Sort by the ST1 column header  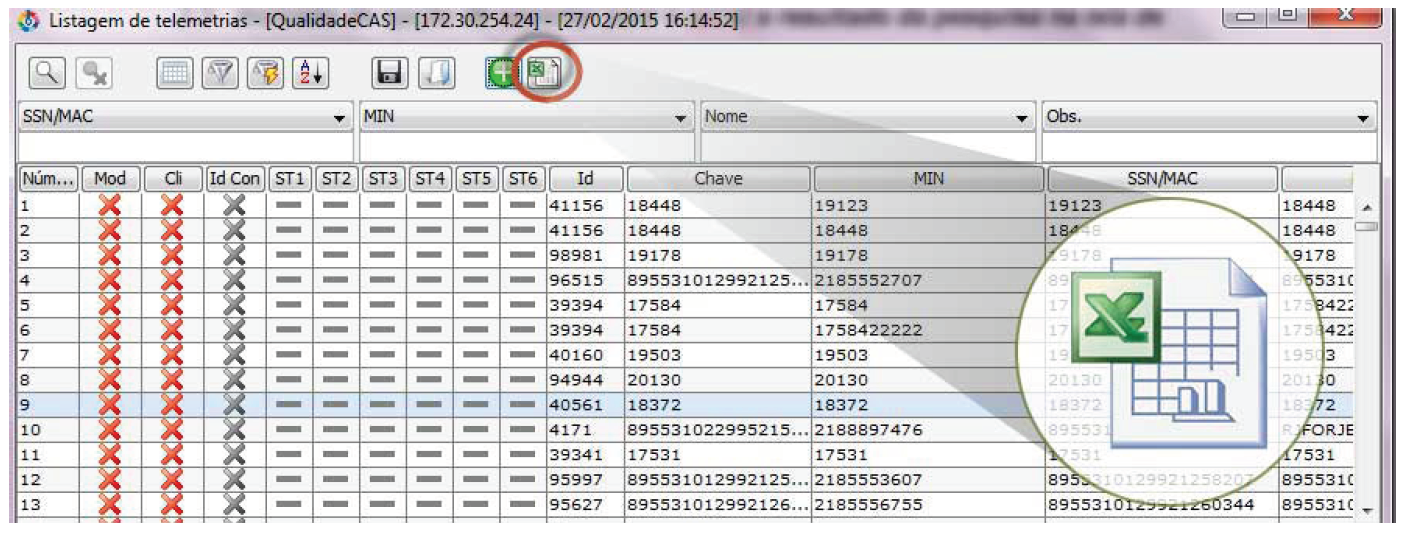coord(289,179)
